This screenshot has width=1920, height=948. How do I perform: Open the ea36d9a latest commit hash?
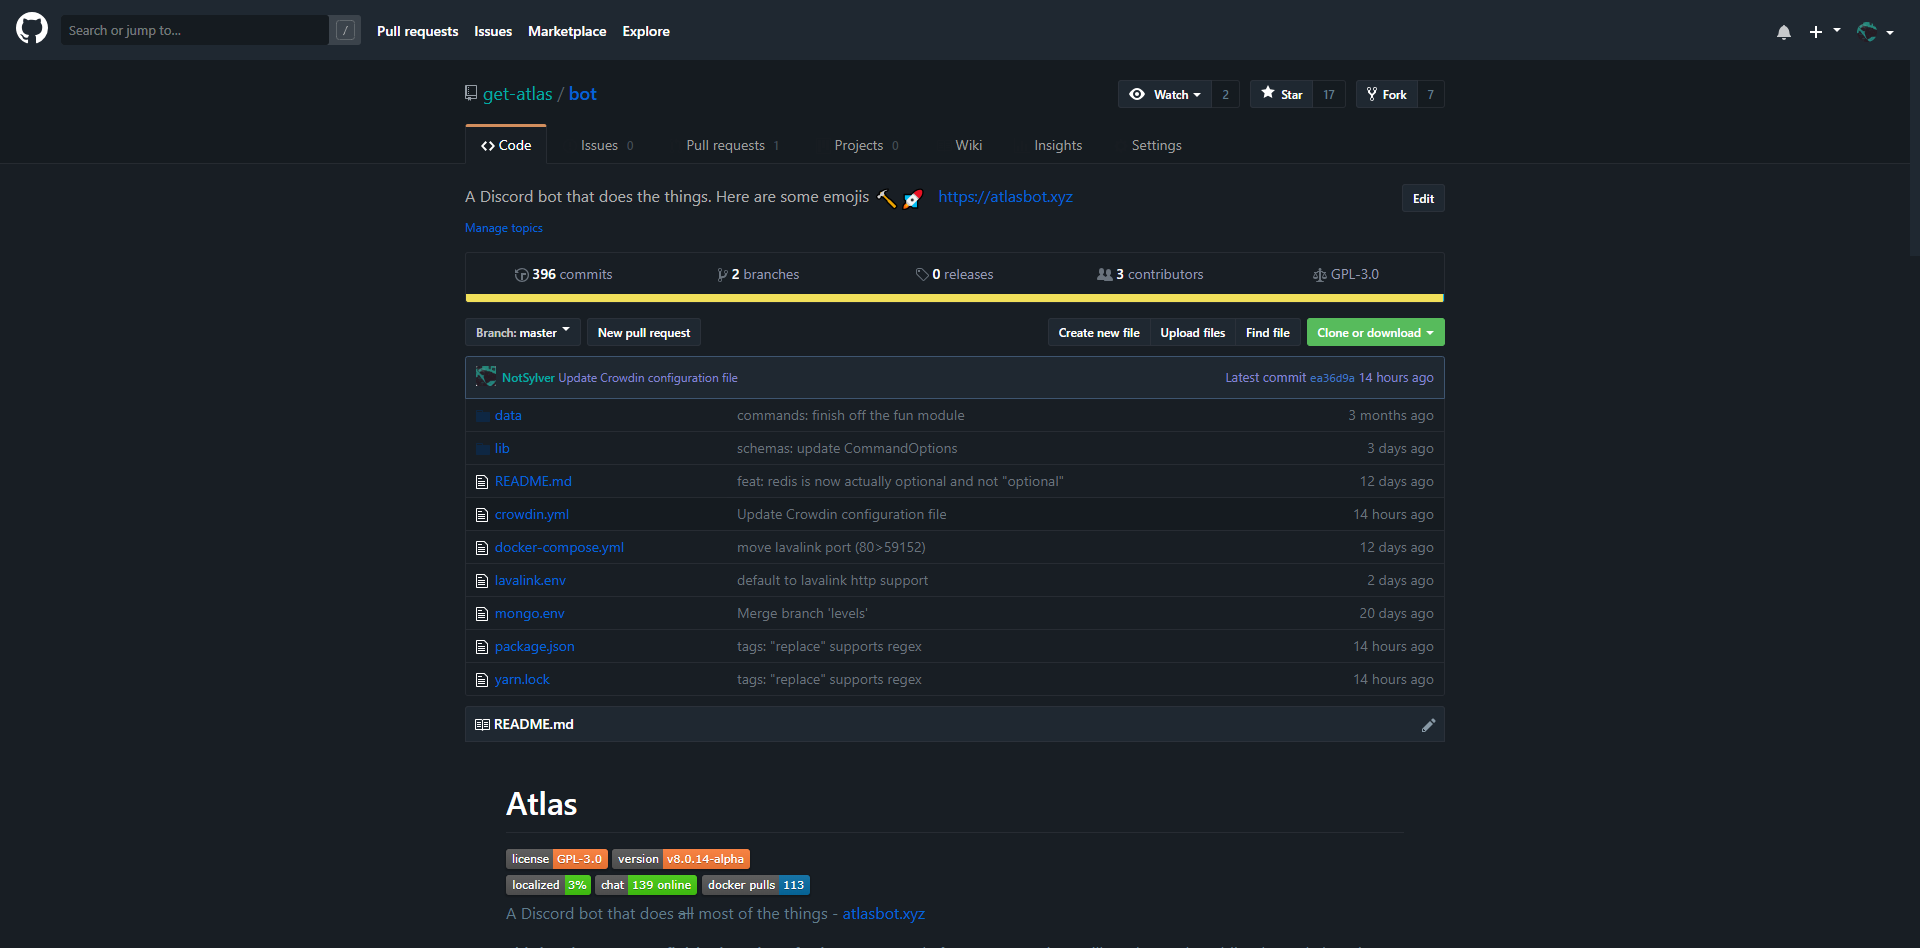1332,378
